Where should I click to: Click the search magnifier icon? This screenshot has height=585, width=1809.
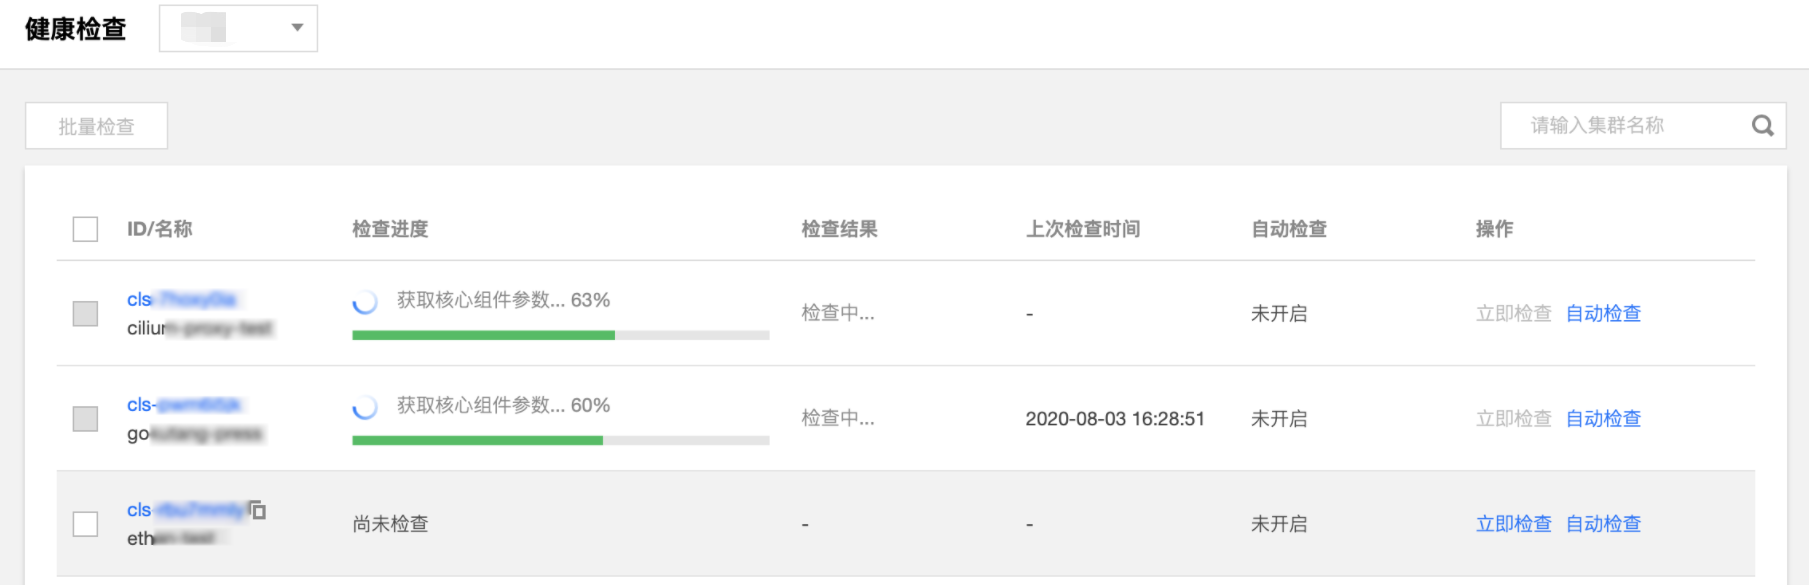pyautogui.click(x=1762, y=126)
